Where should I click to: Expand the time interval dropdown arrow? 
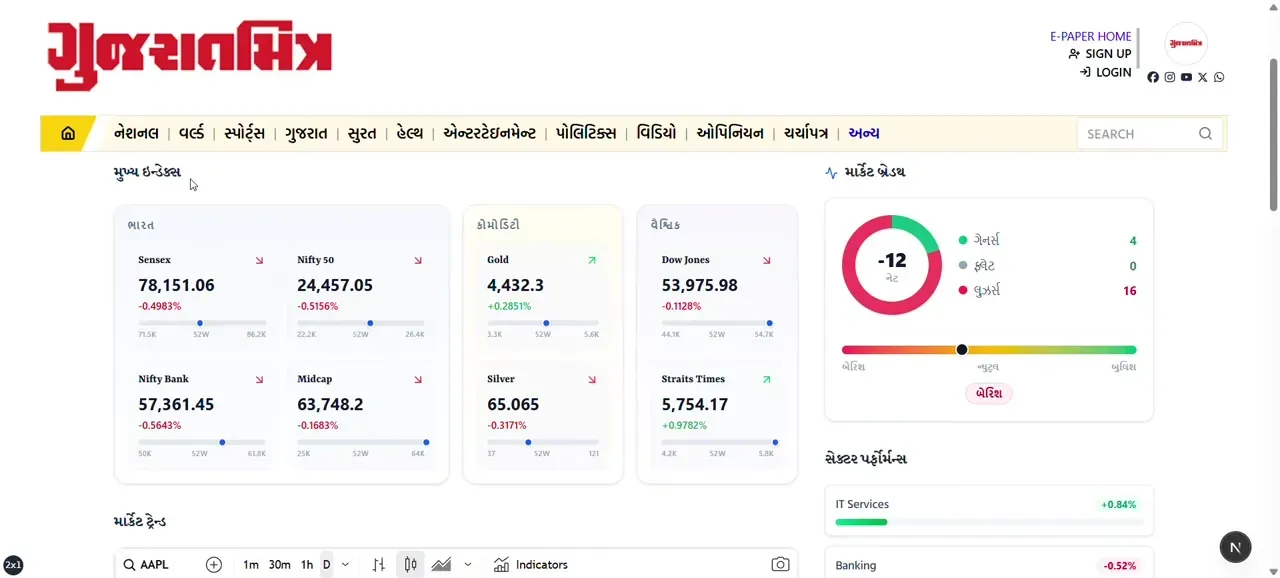click(x=346, y=565)
